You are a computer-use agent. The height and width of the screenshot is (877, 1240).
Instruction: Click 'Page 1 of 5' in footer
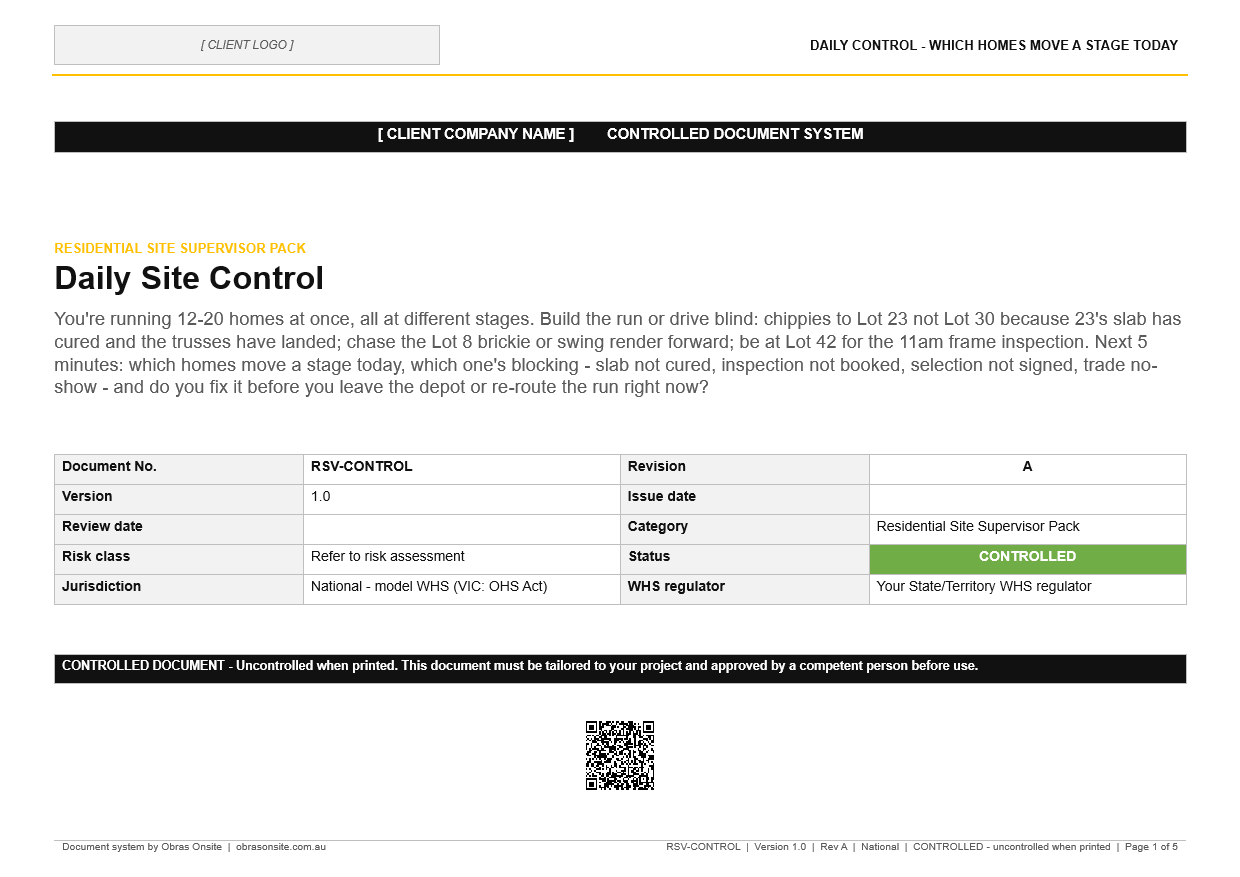pyautogui.click(x=1151, y=847)
